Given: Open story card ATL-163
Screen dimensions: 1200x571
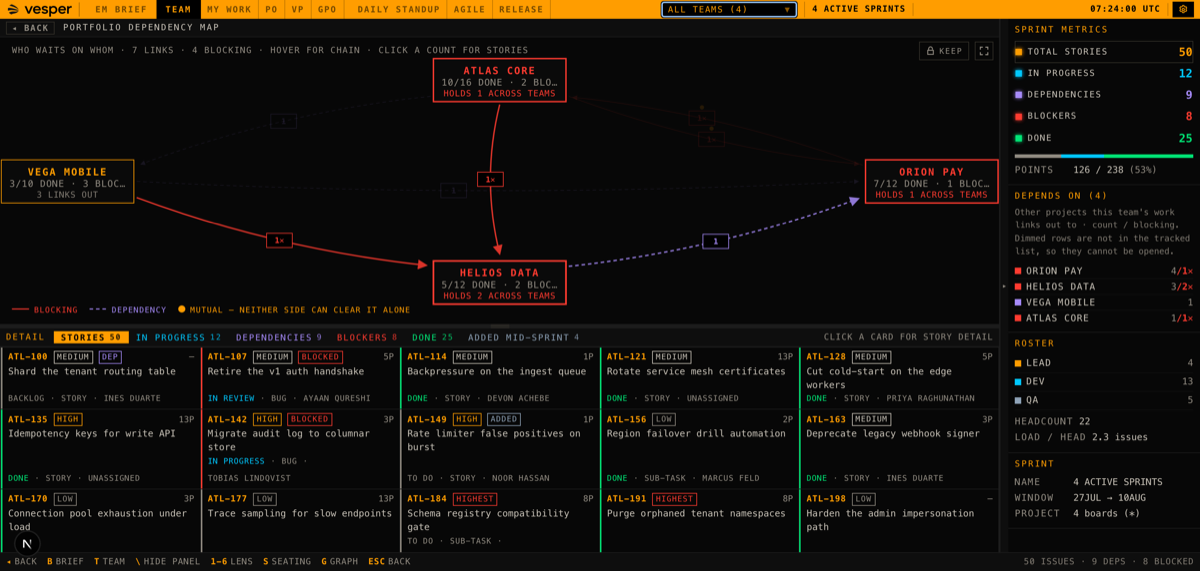Looking at the screenshot, I should [x=900, y=448].
